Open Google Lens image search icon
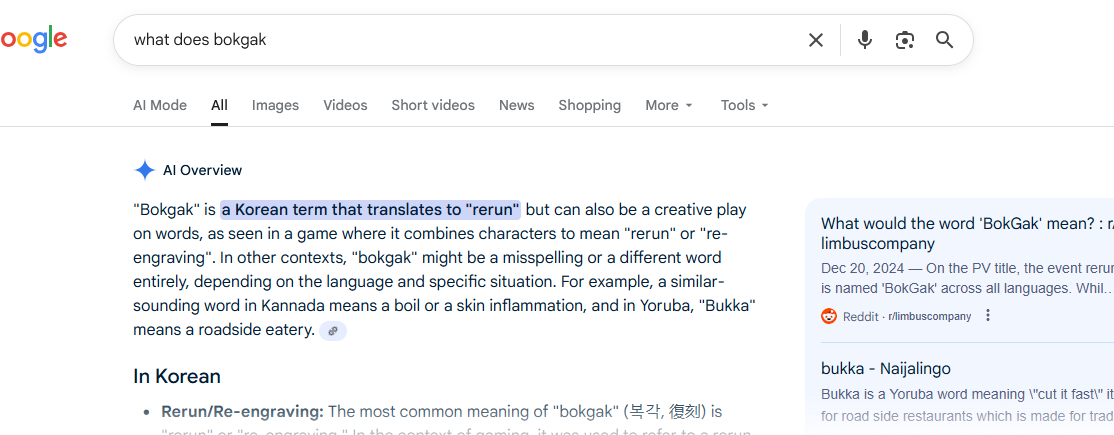This screenshot has width=1114, height=435. point(904,40)
